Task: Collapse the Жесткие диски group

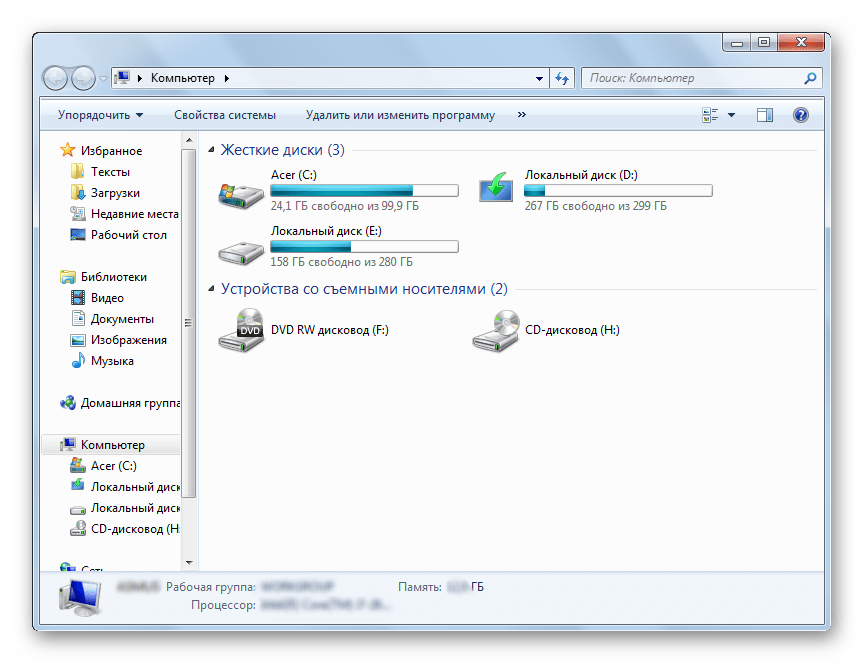Action: pyautogui.click(x=211, y=149)
